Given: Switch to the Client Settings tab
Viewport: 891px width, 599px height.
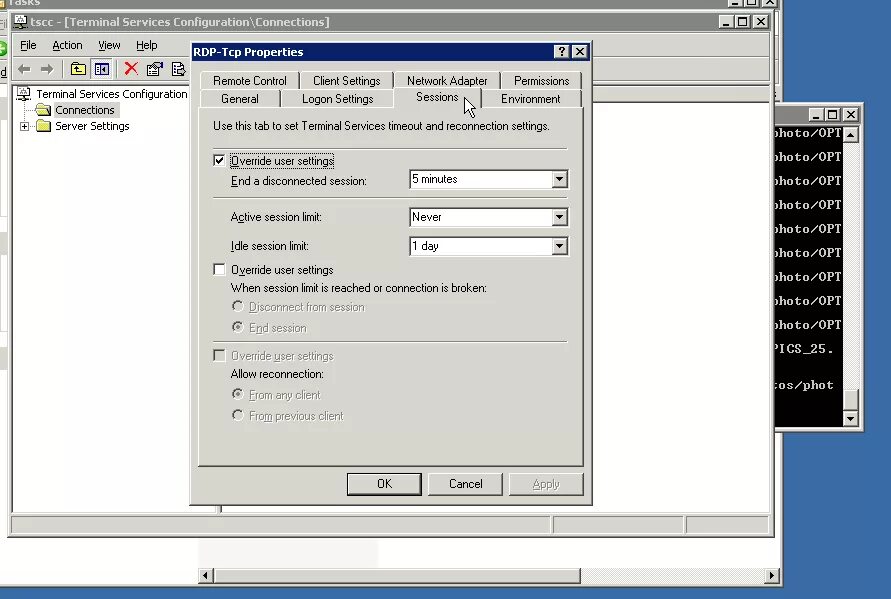Looking at the screenshot, I should coord(346,81).
